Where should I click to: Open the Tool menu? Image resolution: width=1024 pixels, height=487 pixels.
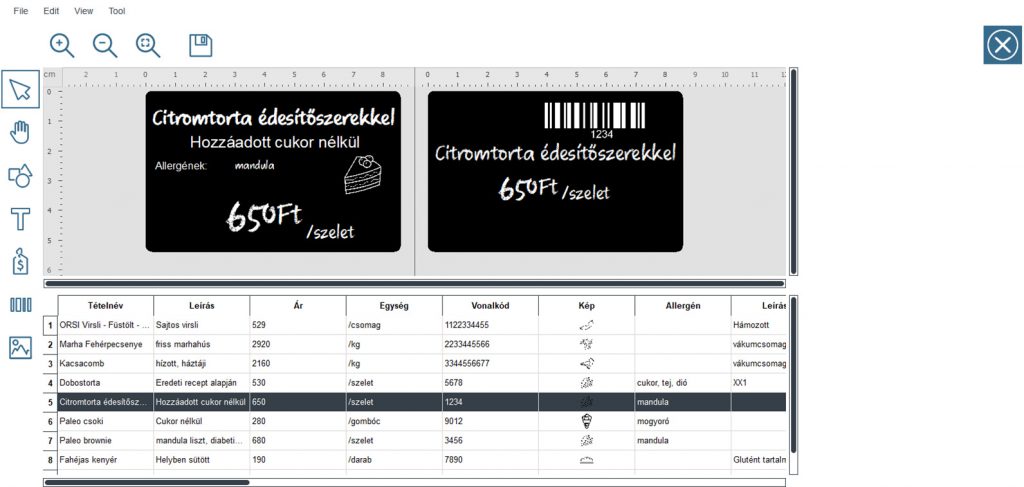pyautogui.click(x=117, y=11)
